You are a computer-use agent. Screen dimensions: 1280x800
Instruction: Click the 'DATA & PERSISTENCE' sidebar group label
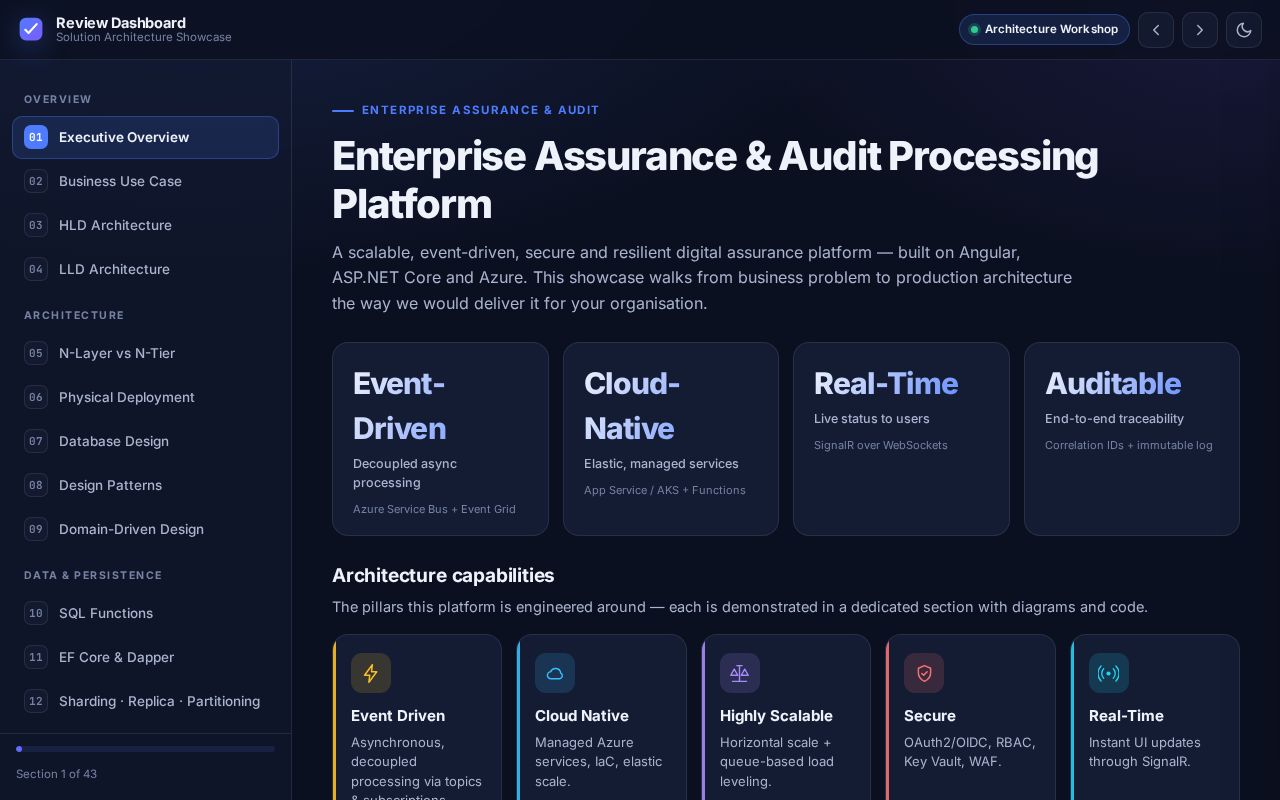click(x=93, y=575)
